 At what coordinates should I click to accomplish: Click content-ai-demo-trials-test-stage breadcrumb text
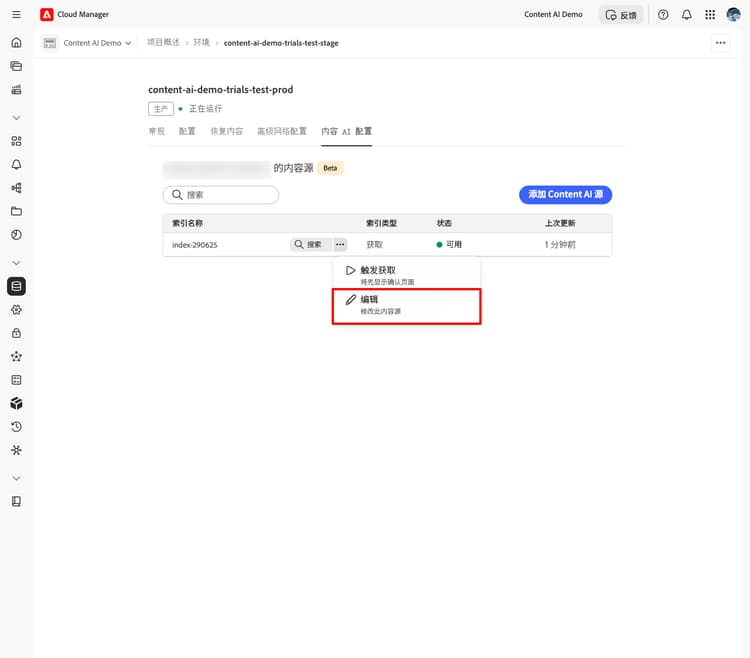tap(281, 43)
